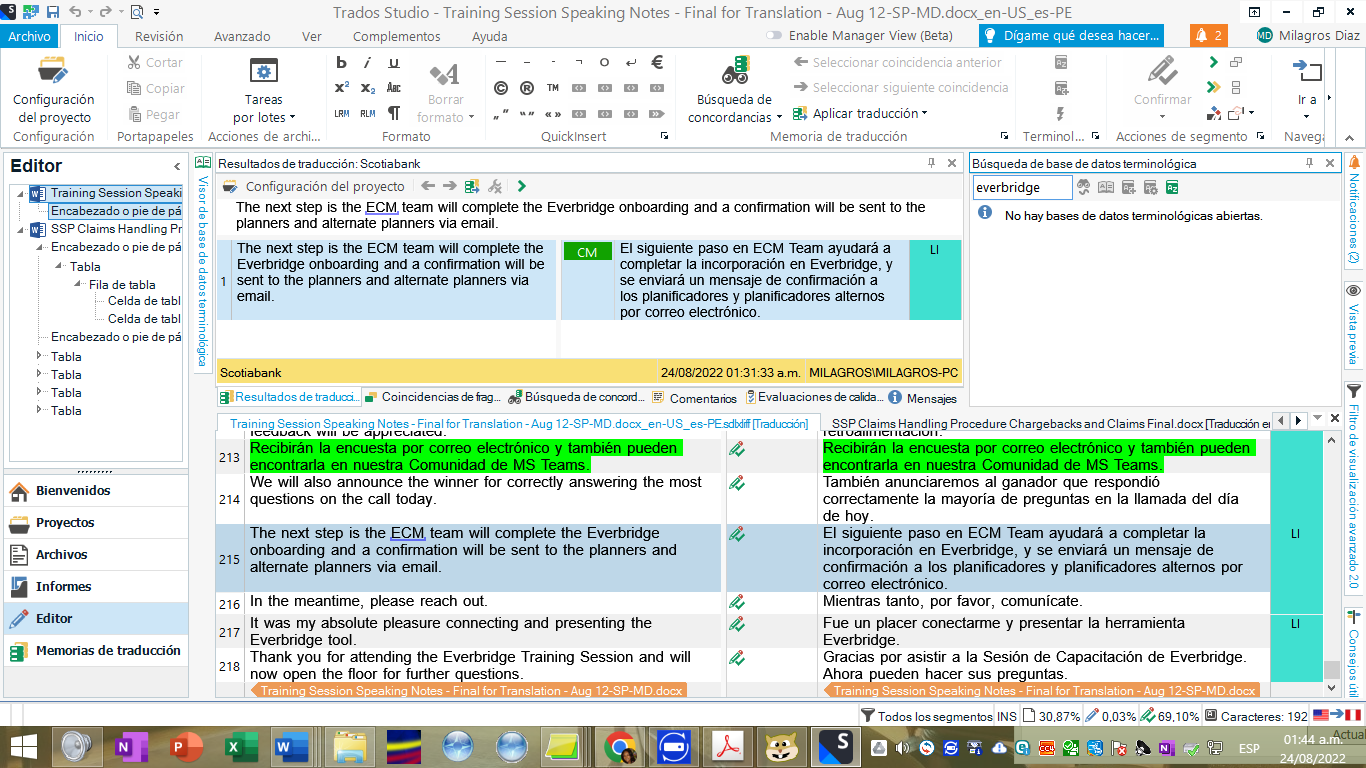Confirm and move to next segment icon

(x=1213, y=62)
